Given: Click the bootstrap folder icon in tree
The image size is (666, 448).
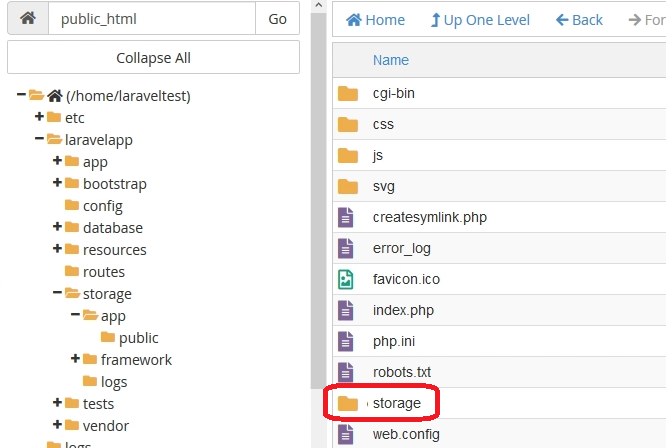Looking at the screenshot, I should [72, 183].
